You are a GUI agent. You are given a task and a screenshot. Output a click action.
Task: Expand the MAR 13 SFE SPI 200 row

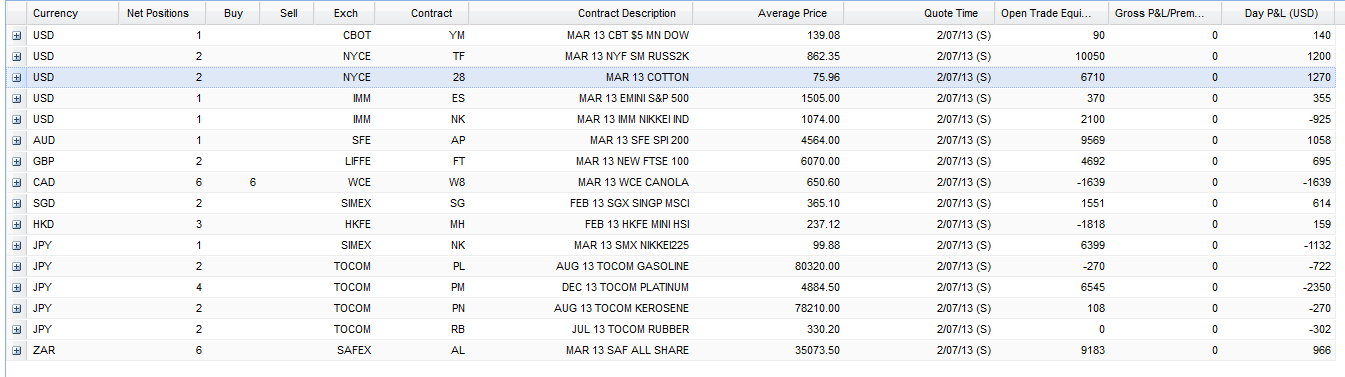click(16, 140)
